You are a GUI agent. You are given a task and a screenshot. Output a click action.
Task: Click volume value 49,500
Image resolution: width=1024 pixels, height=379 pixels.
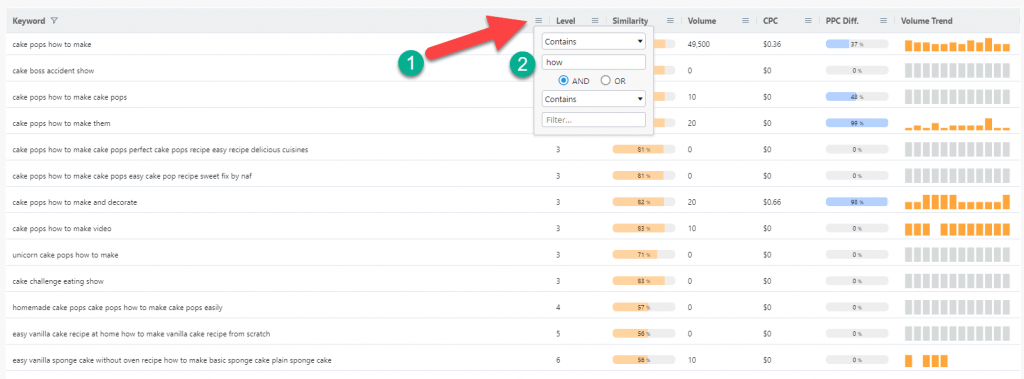click(699, 44)
